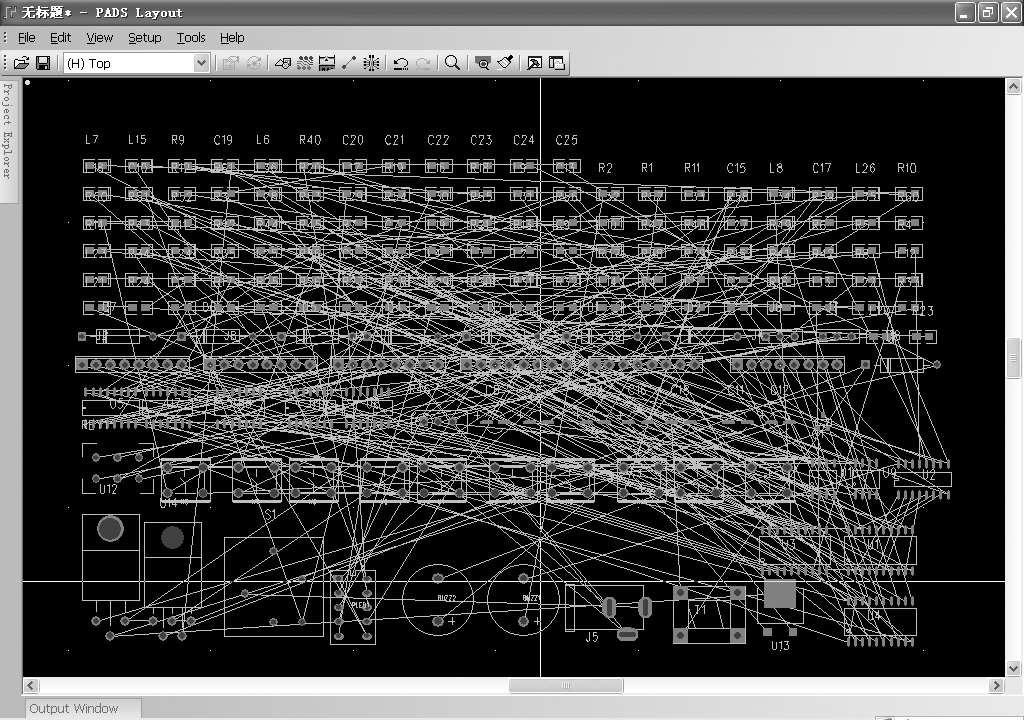Viewport: 1024px width, 720px height.
Task: Select the R1 reference designator label
Action: (647, 168)
